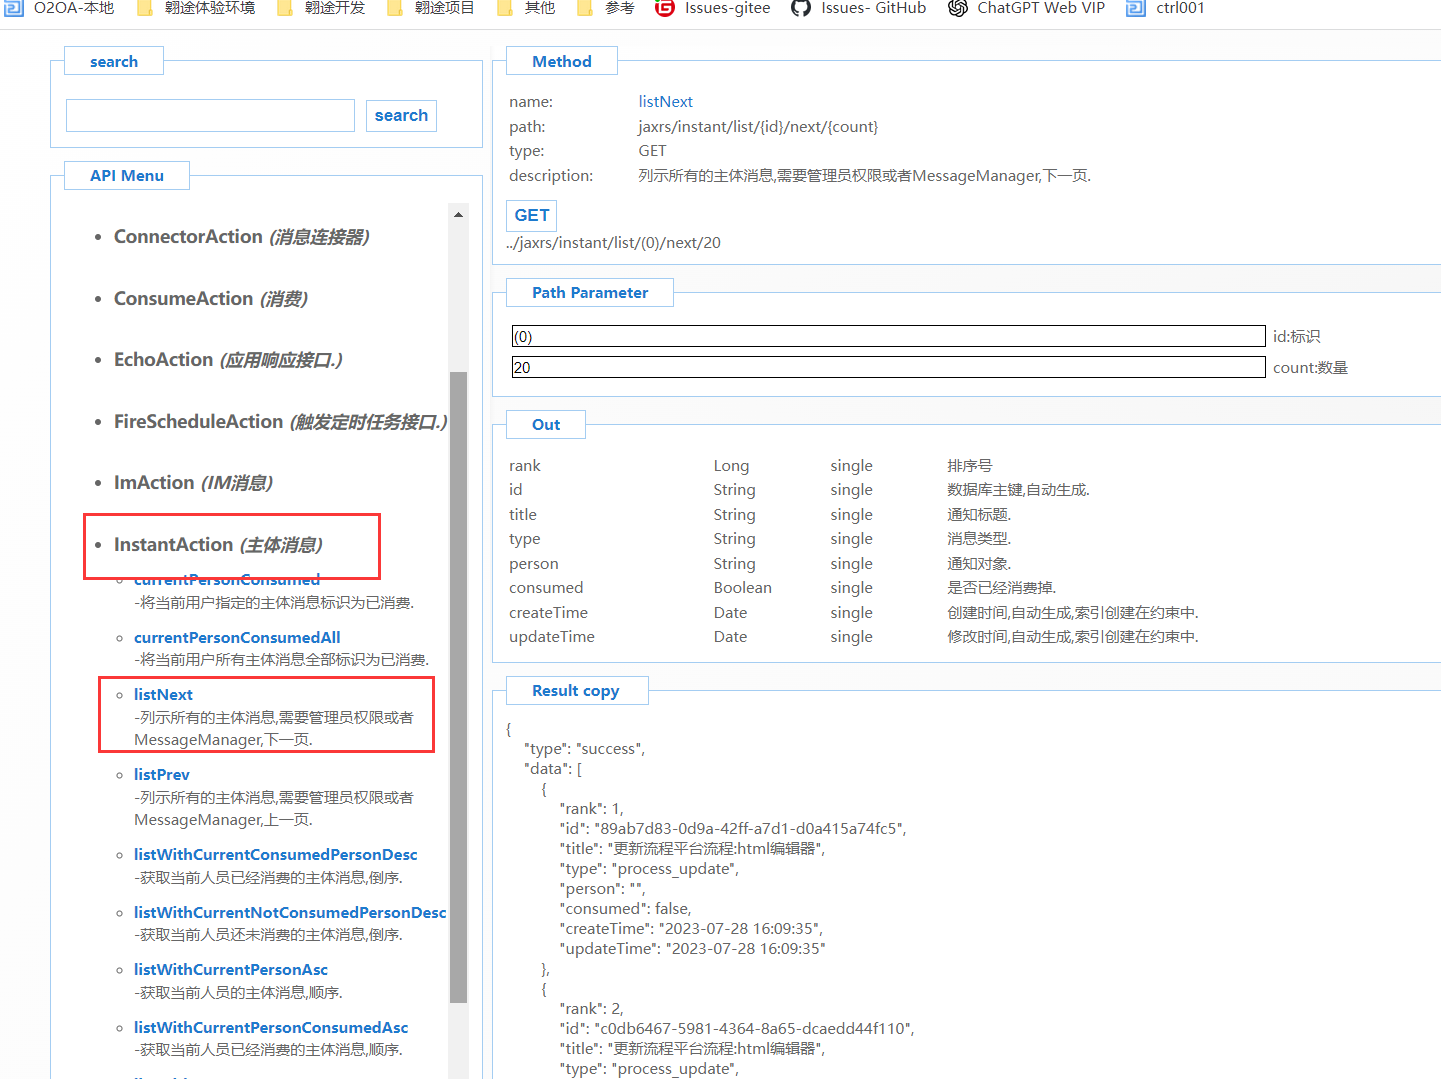This screenshot has height=1079, width=1441.
Task: Open the Issues-gitee bookmark icon
Action: point(665,8)
